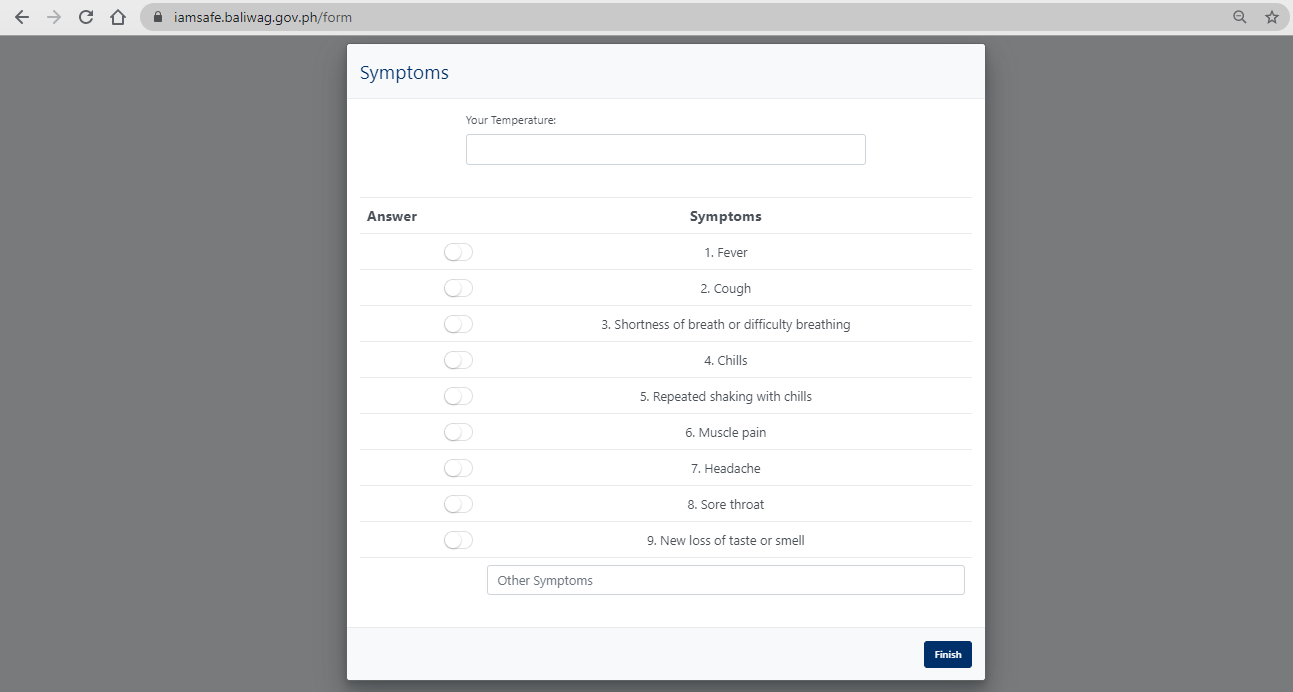Enable Repeated shaking with chills switch
The image size is (1293, 692).
point(458,396)
